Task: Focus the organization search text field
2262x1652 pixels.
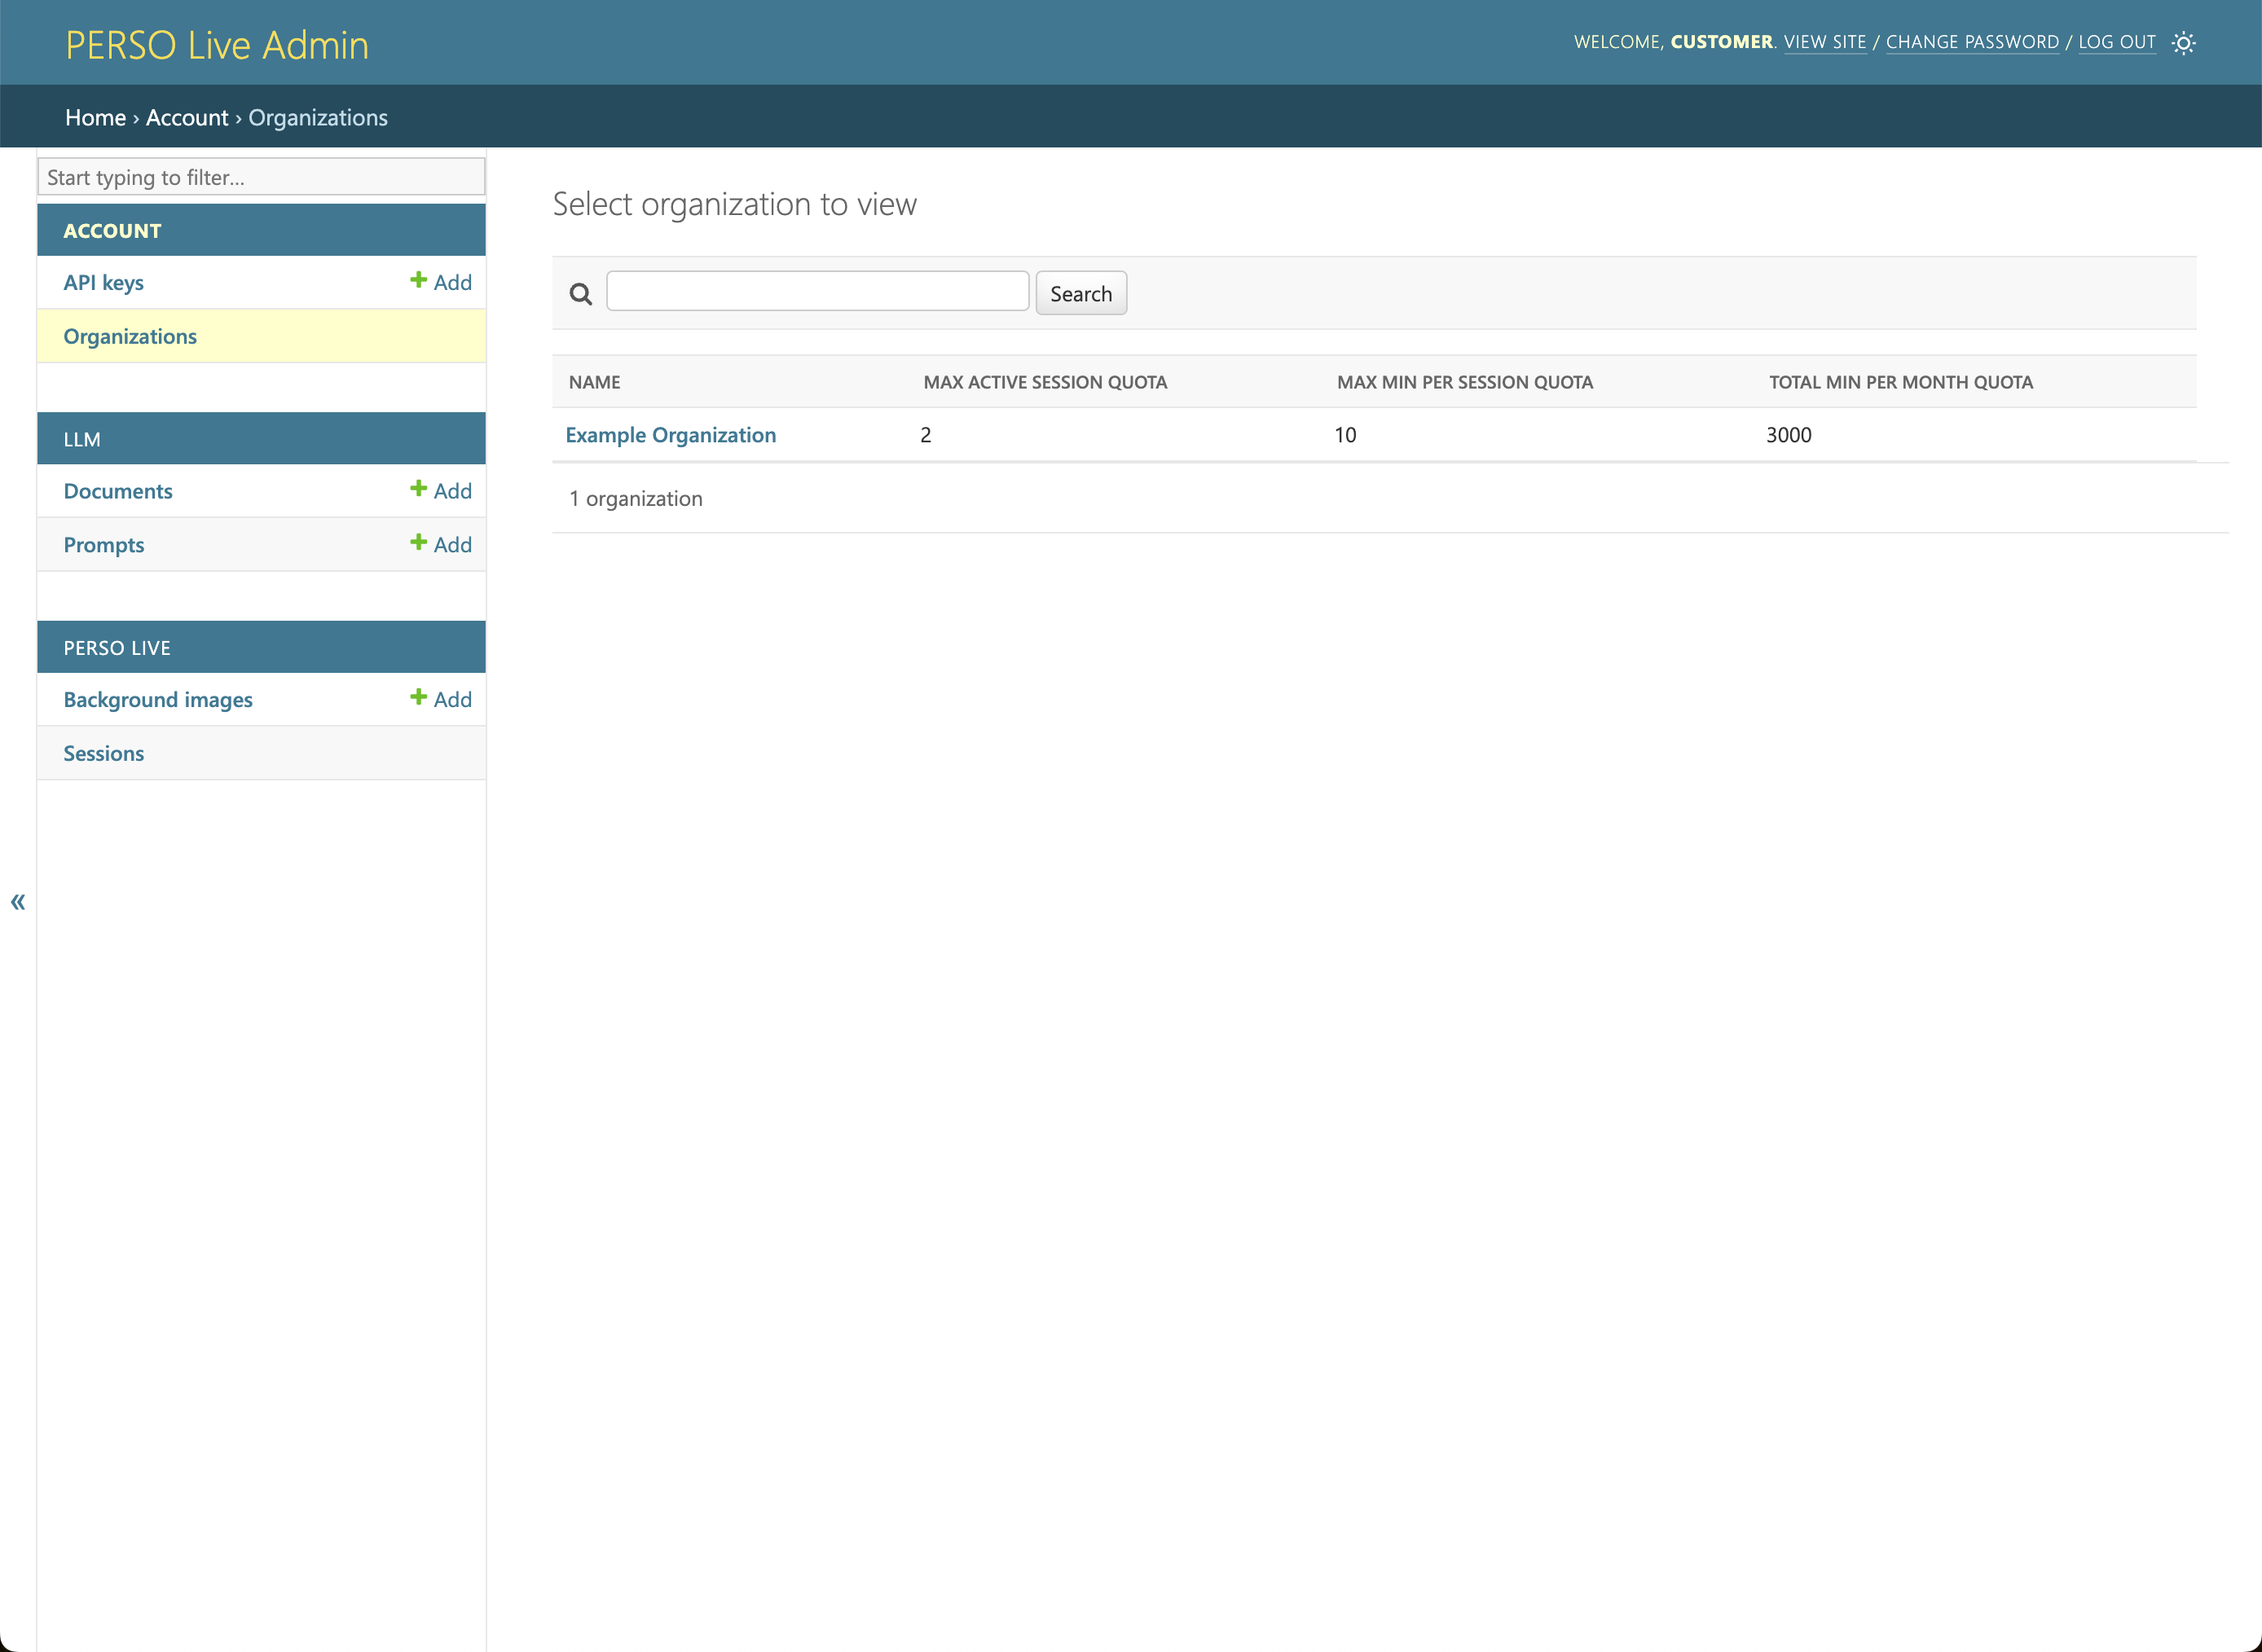Action: [817, 292]
